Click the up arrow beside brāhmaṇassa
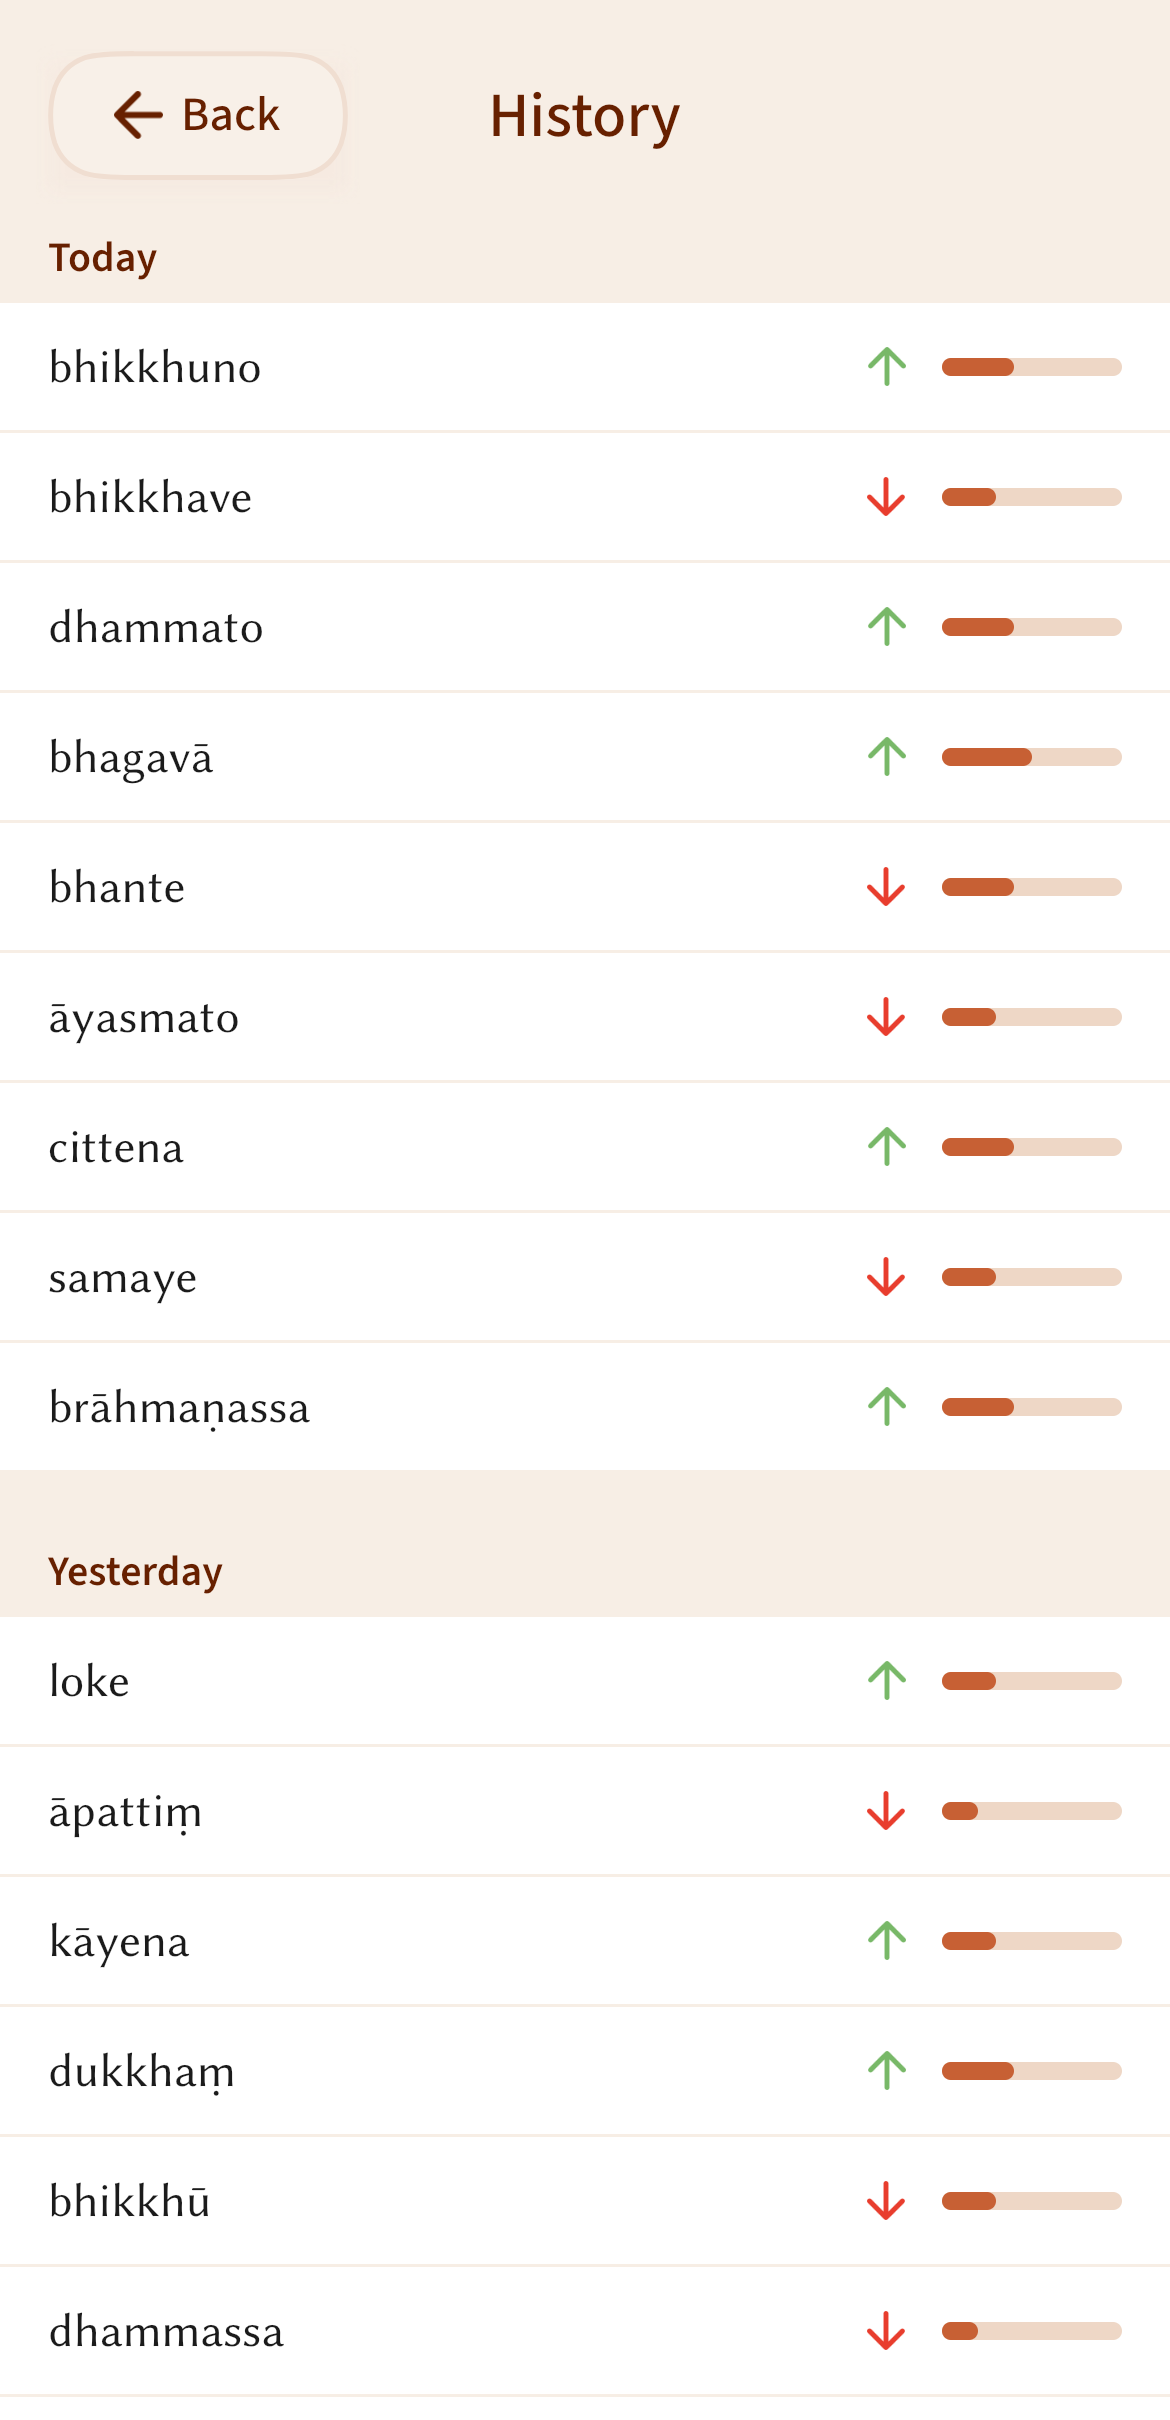This screenshot has height=2420, width=1170. [x=886, y=1407]
